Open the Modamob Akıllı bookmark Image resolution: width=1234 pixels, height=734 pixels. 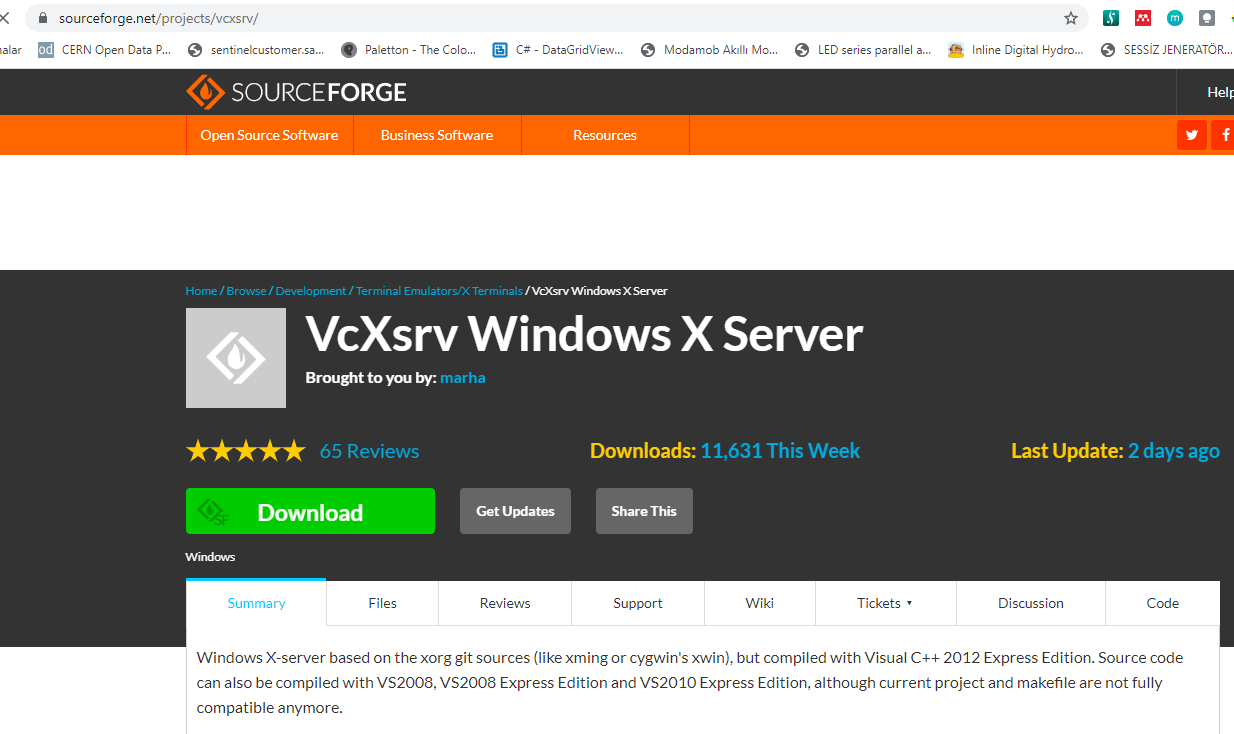point(709,50)
